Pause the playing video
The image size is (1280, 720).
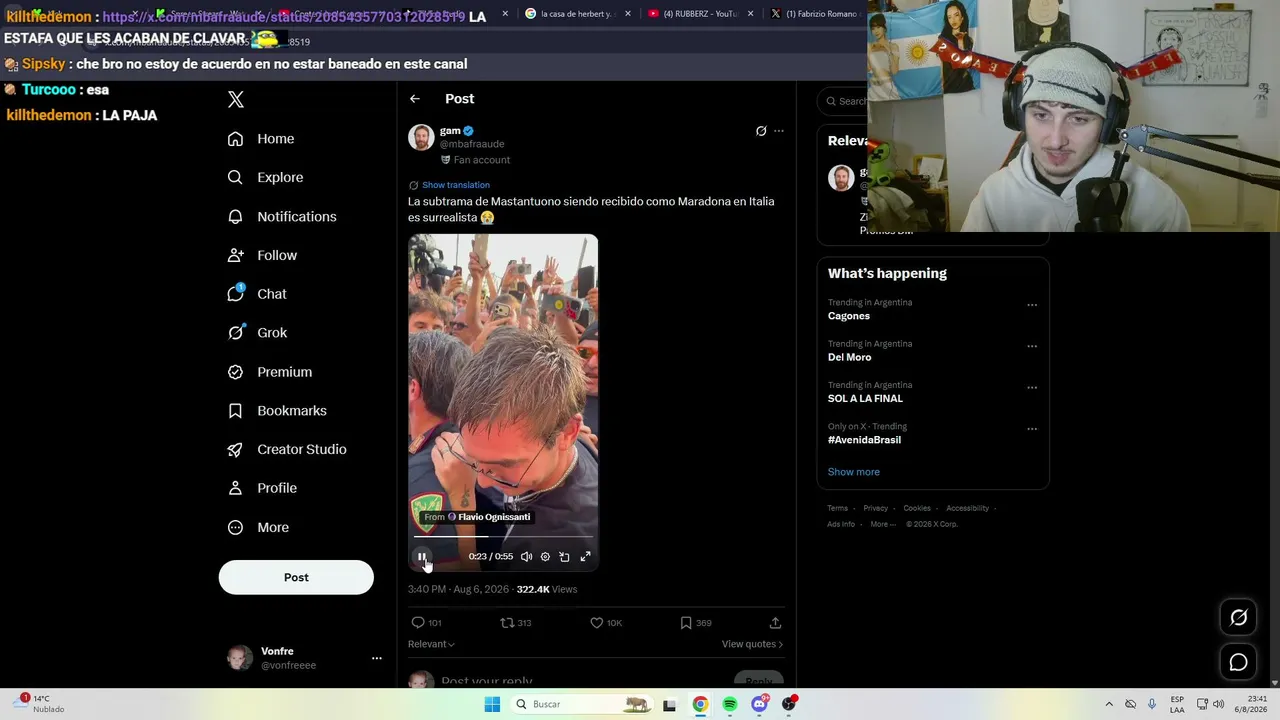(422, 557)
